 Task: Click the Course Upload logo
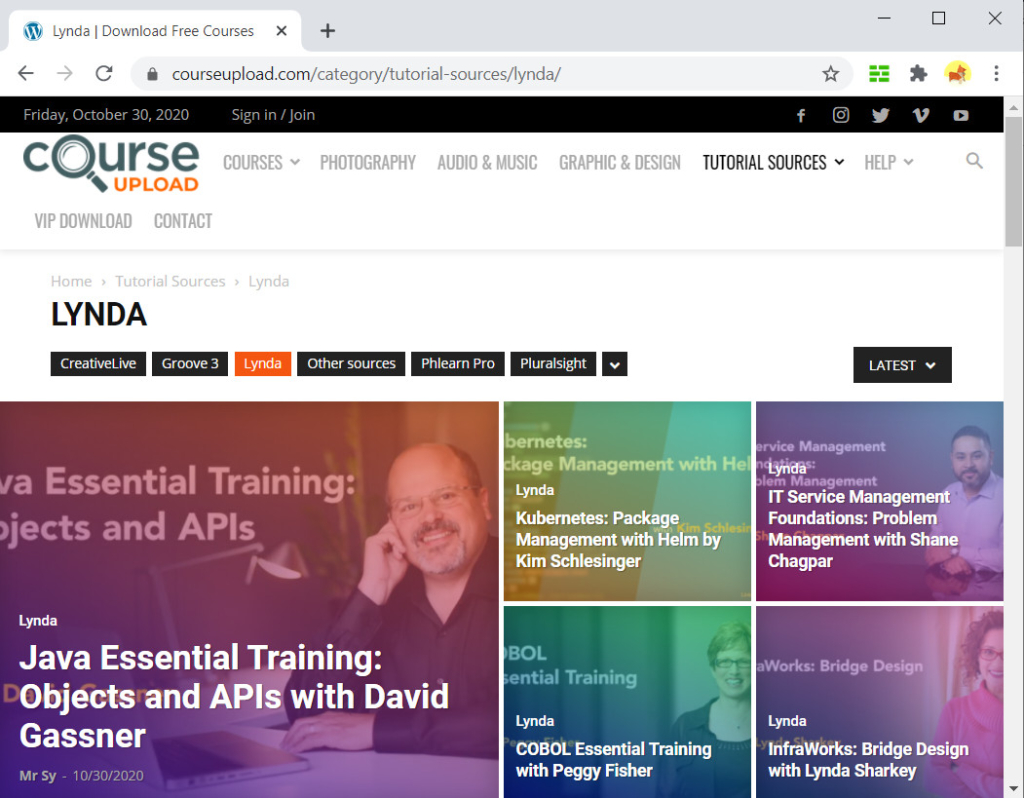[111, 163]
